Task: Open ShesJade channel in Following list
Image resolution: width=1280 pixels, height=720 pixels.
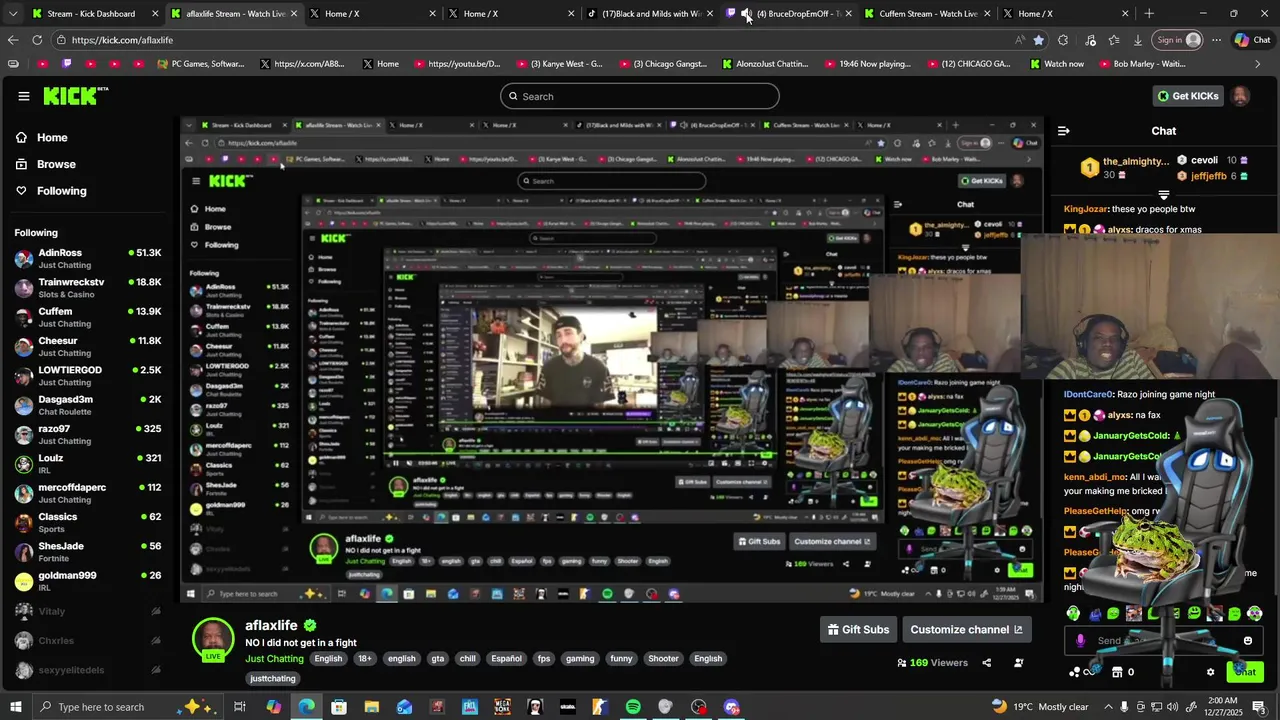Action: (x=88, y=551)
